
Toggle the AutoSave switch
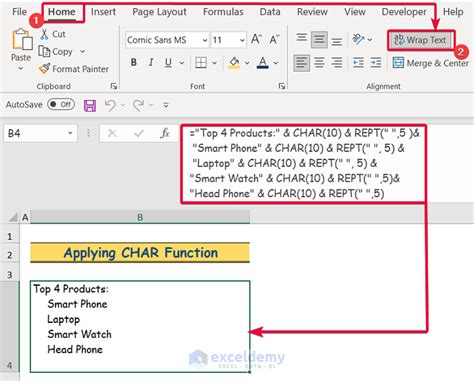click(x=61, y=105)
